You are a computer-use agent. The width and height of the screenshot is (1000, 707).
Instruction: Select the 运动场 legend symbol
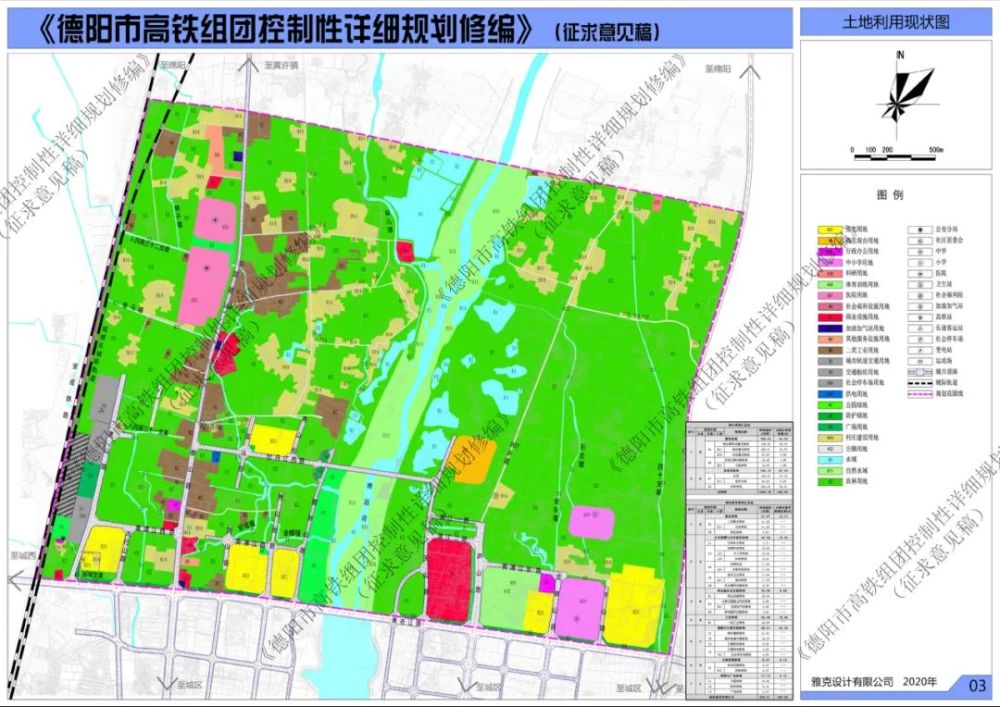pyautogui.click(x=919, y=361)
